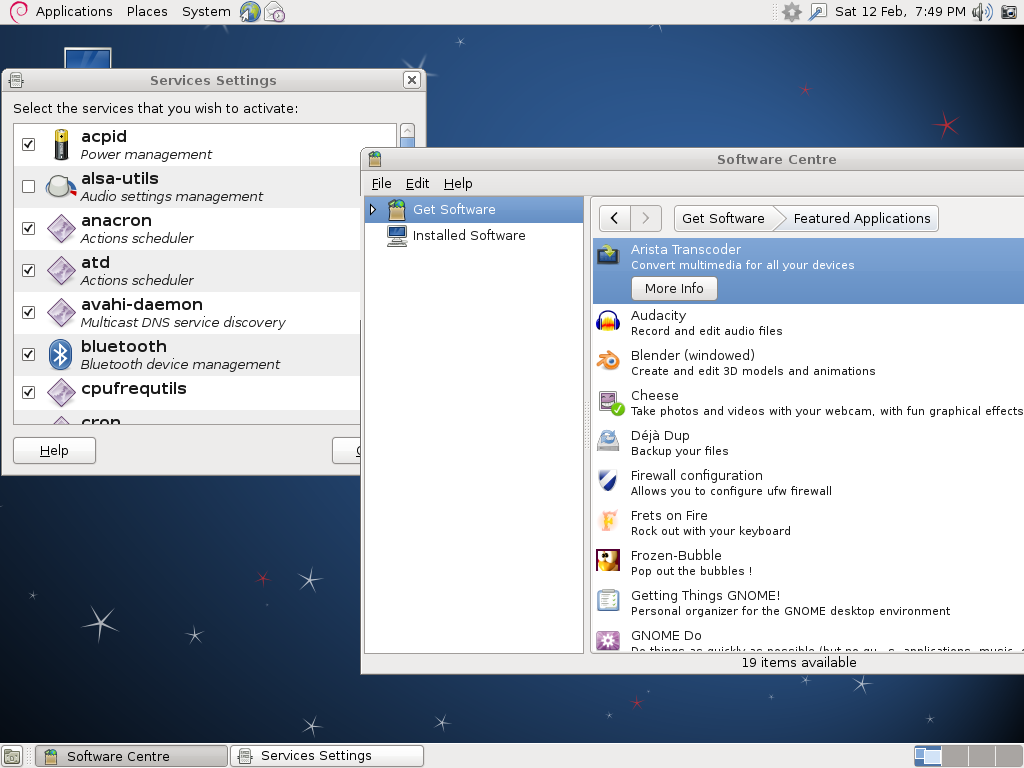Open the Applications menu
Viewport: 1024px width, 768px height.
[x=74, y=12]
